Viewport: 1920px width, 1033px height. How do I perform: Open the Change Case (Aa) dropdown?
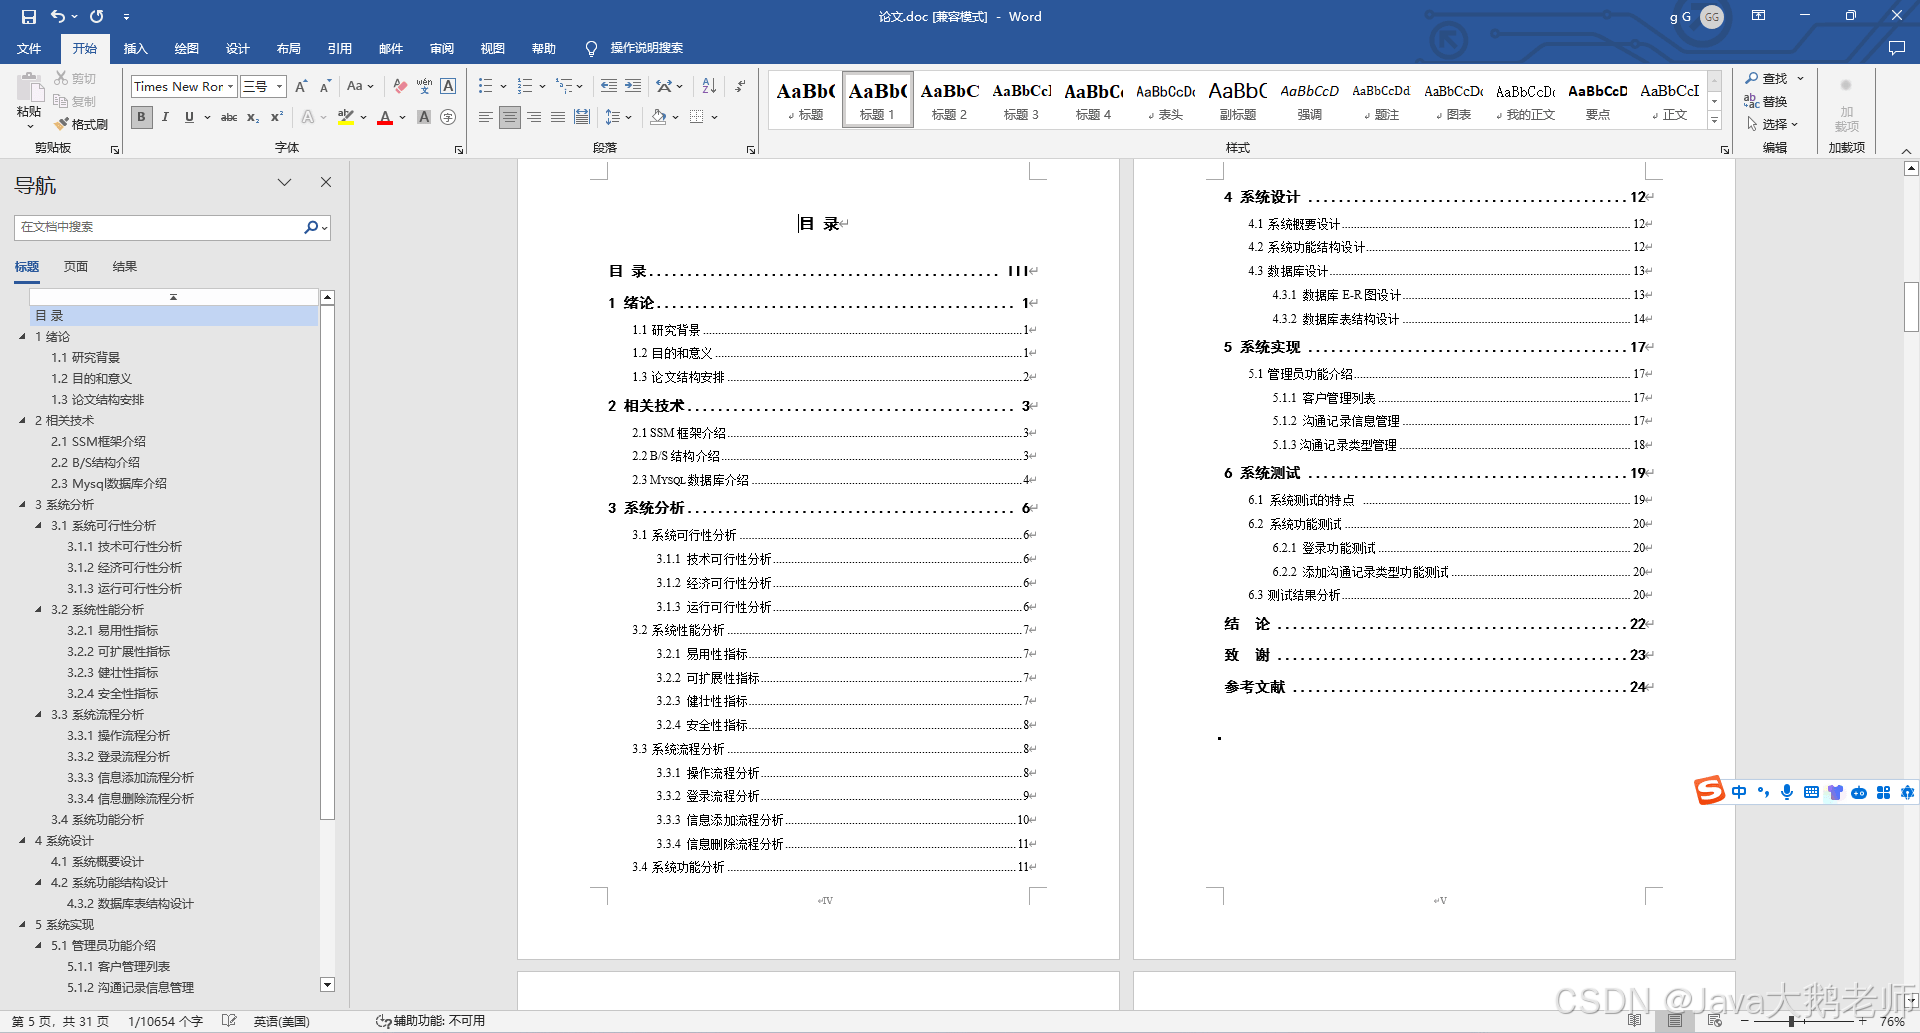click(x=360, y=87)
